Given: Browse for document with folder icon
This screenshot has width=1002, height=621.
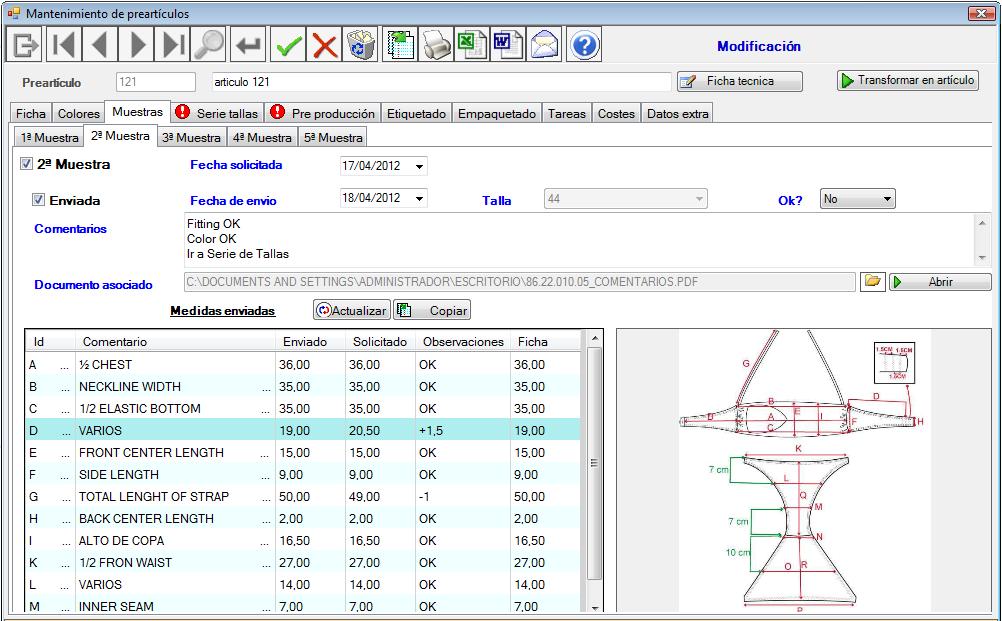Looking at the screenshot, I should coord(873,282).
